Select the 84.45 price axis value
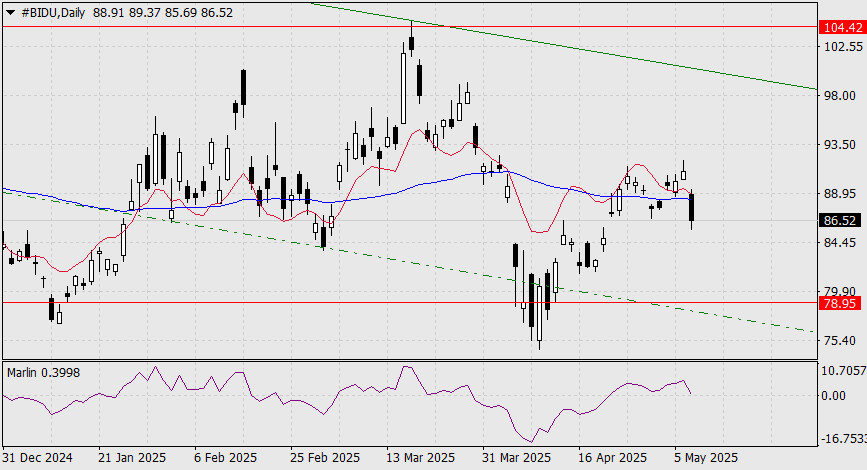The image size is (867, 470). 840,242
